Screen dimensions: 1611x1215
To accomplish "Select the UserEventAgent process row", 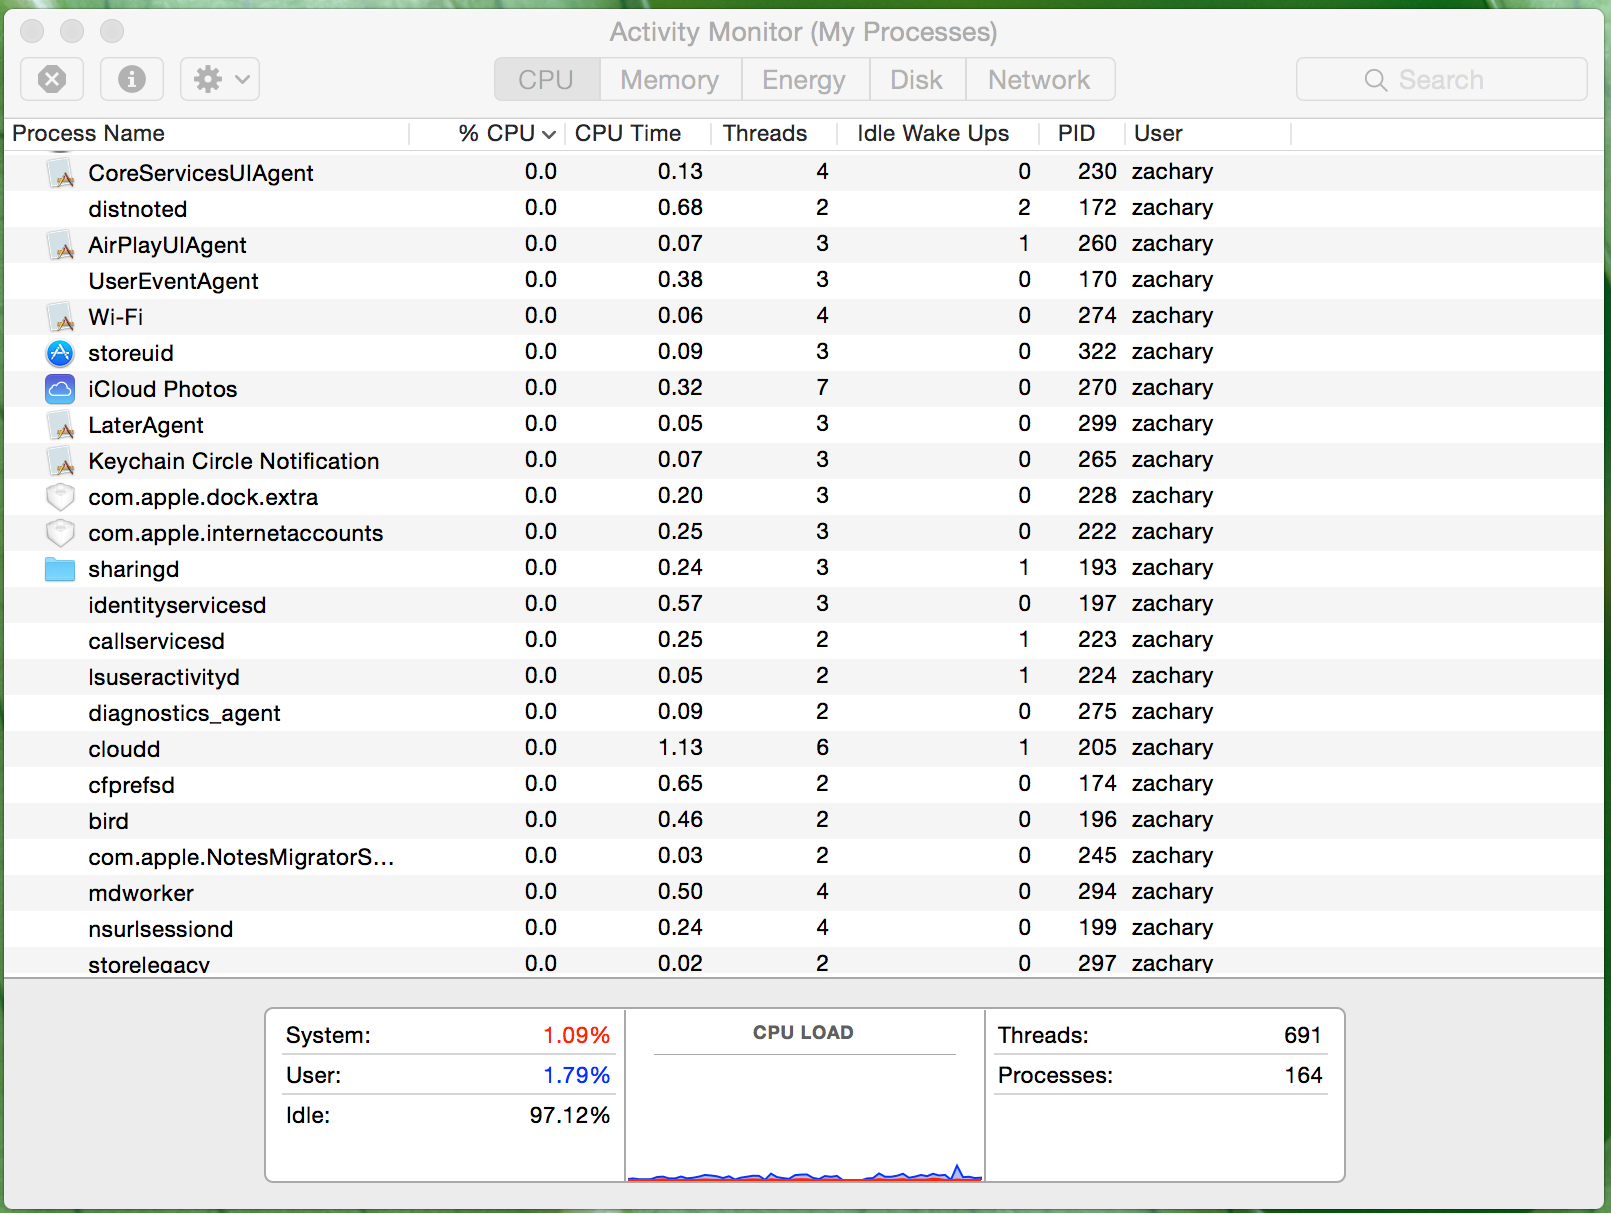I will [804, 280].
